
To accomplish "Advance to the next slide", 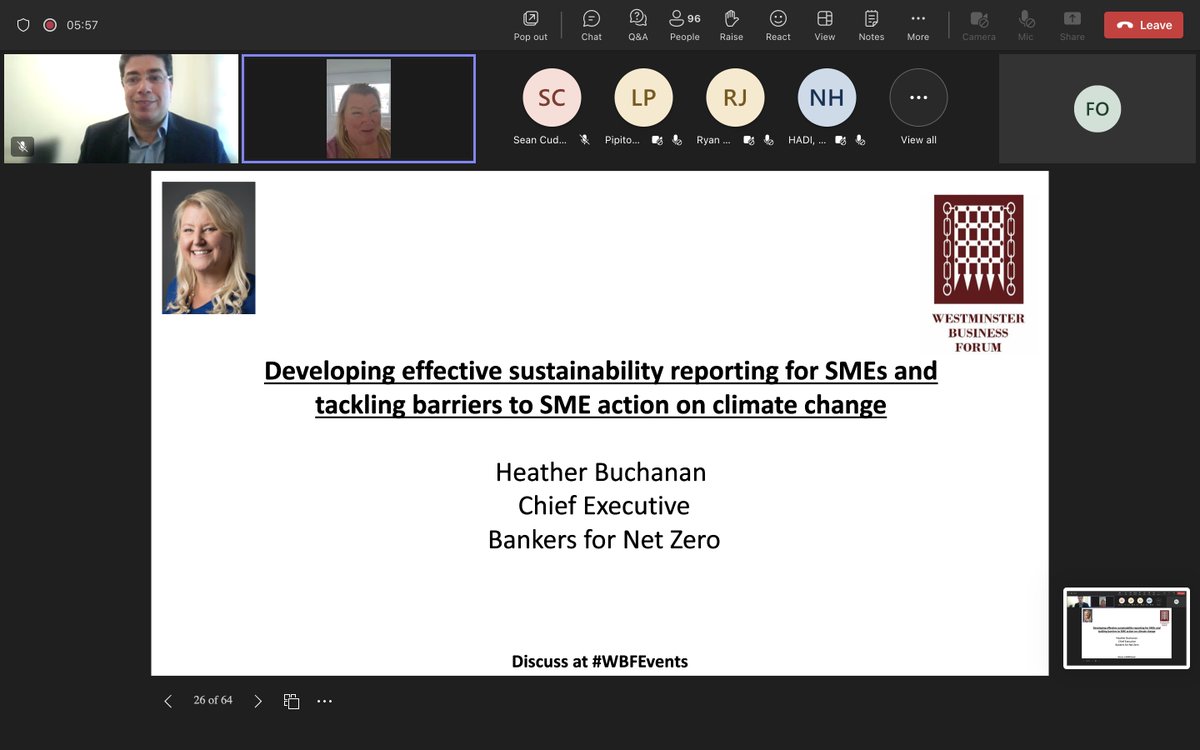I will [258, 701].
